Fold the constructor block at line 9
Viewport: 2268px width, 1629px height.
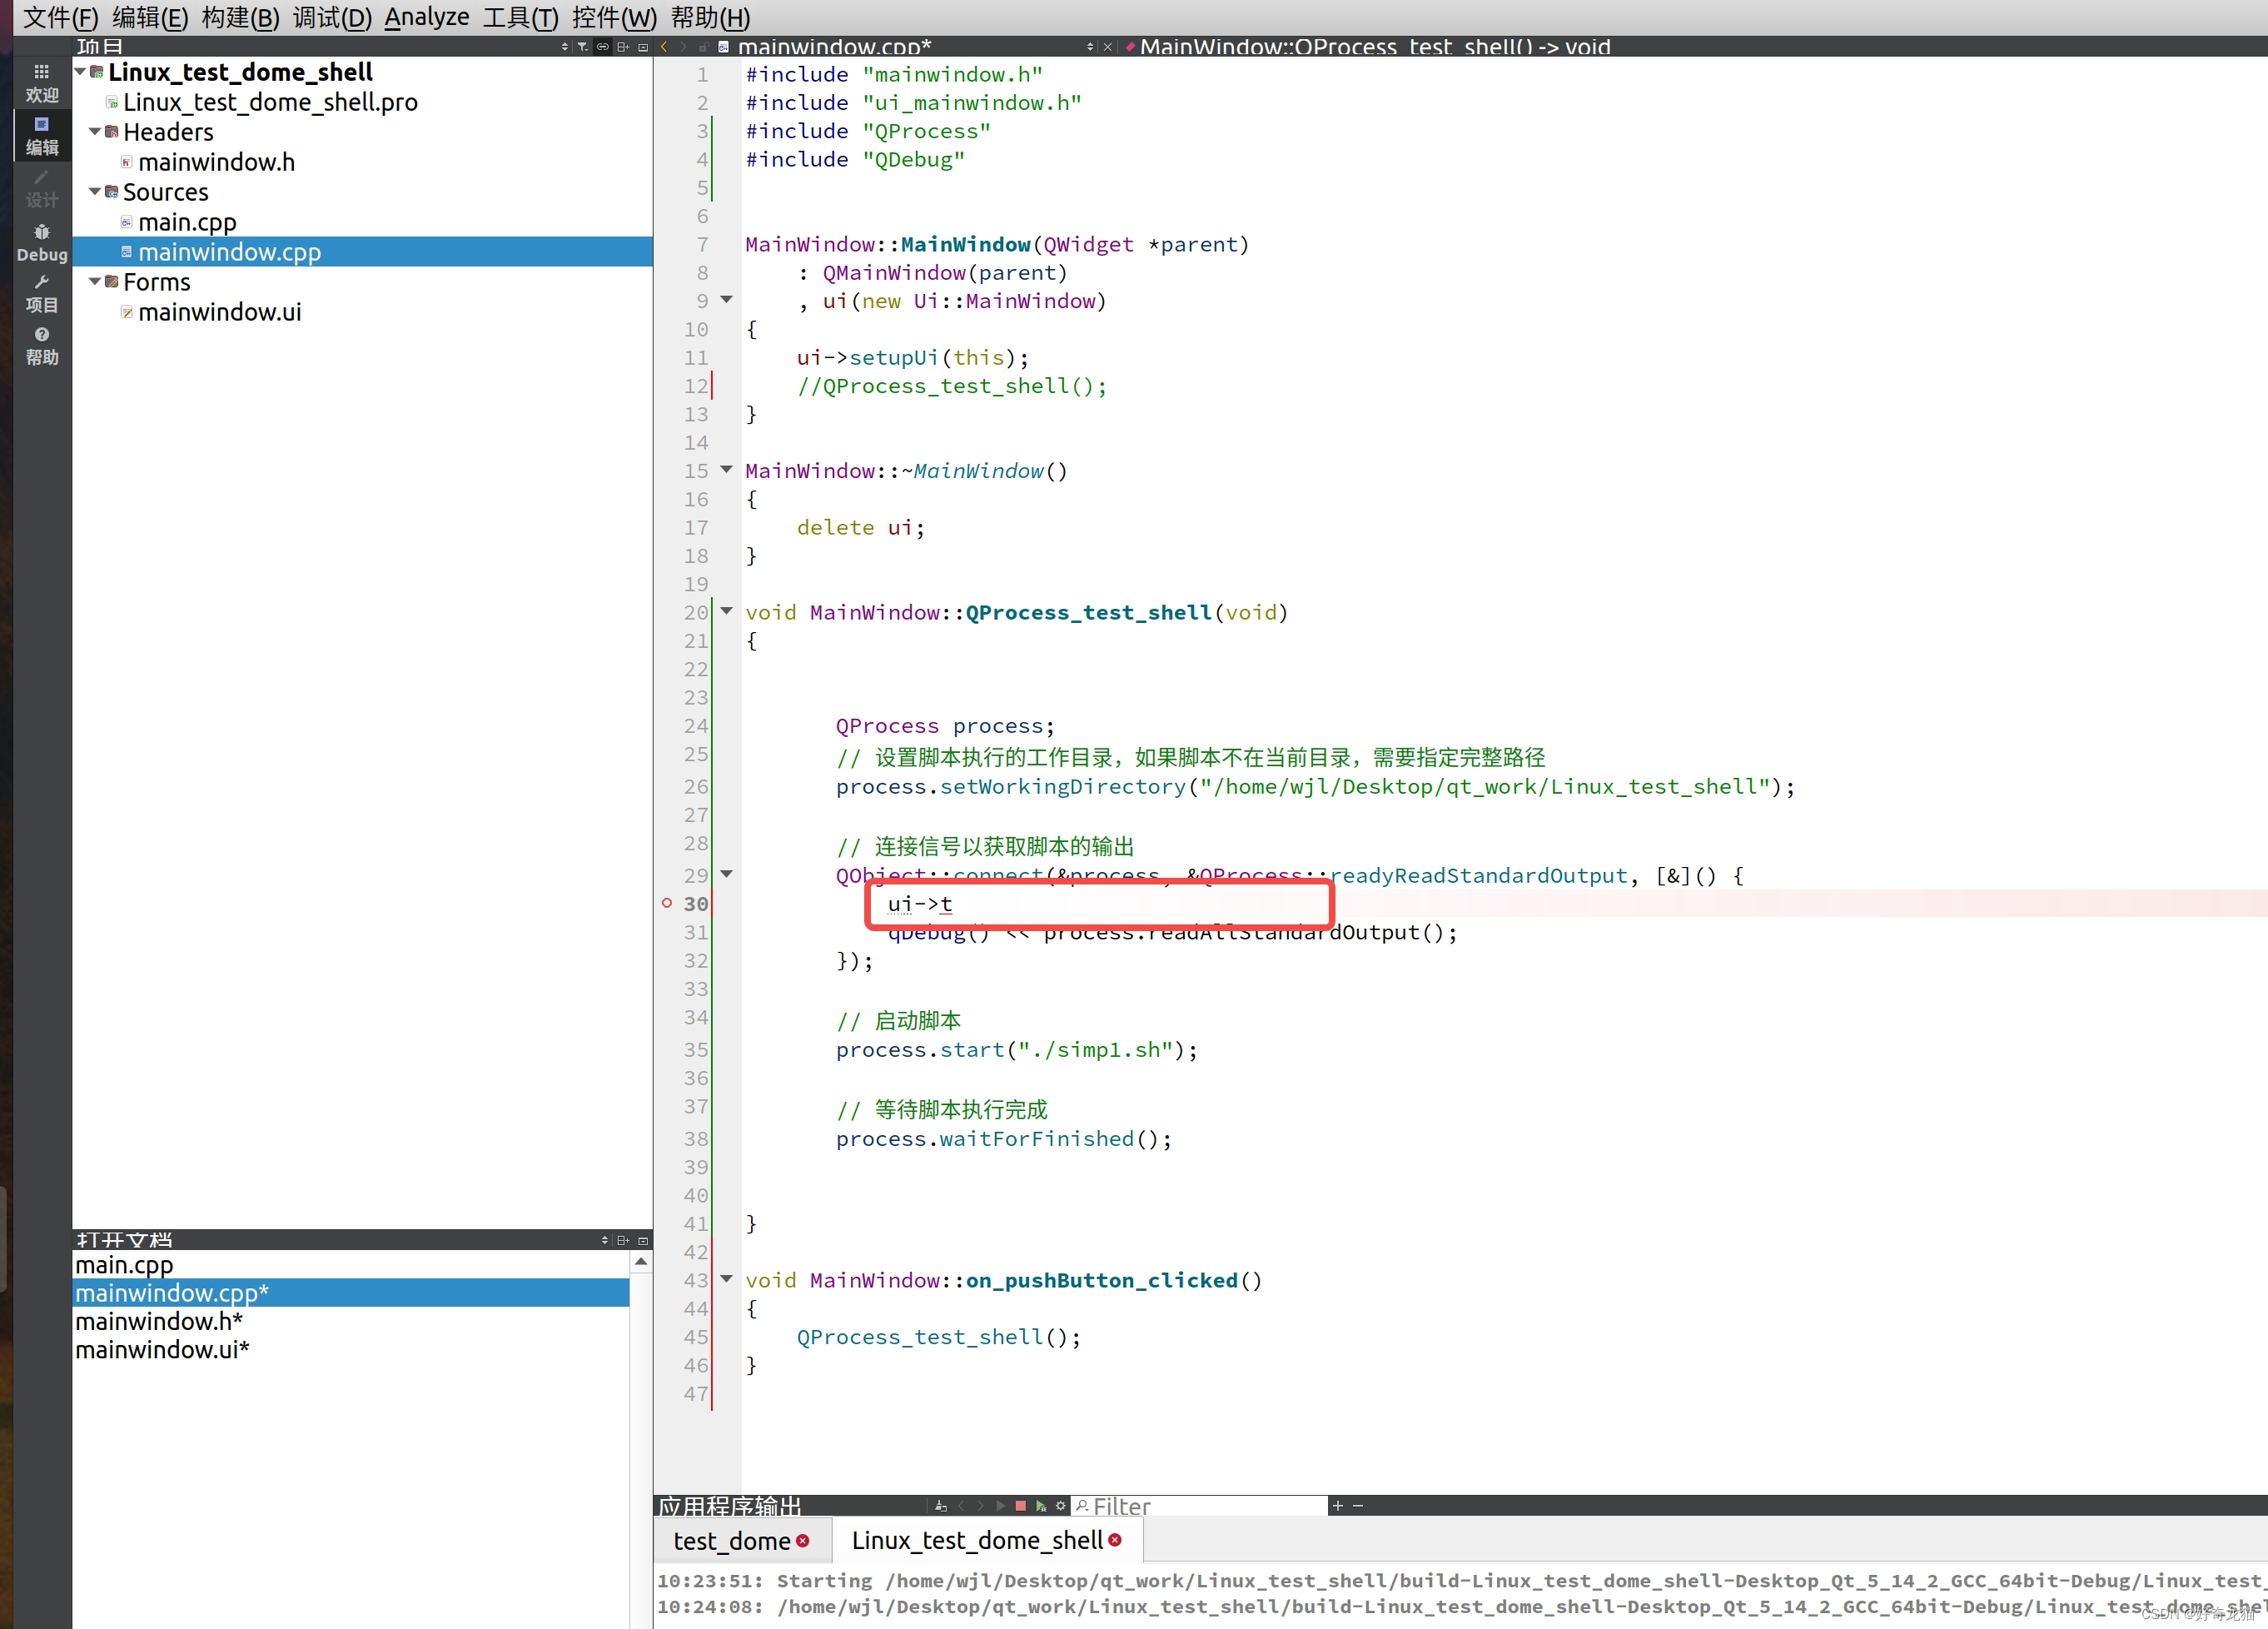(727, 299)
